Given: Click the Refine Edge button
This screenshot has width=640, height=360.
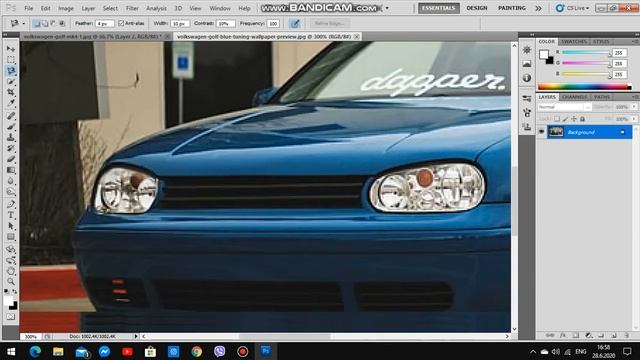Looking at the screenshot, I should click(x=329, y=24).
